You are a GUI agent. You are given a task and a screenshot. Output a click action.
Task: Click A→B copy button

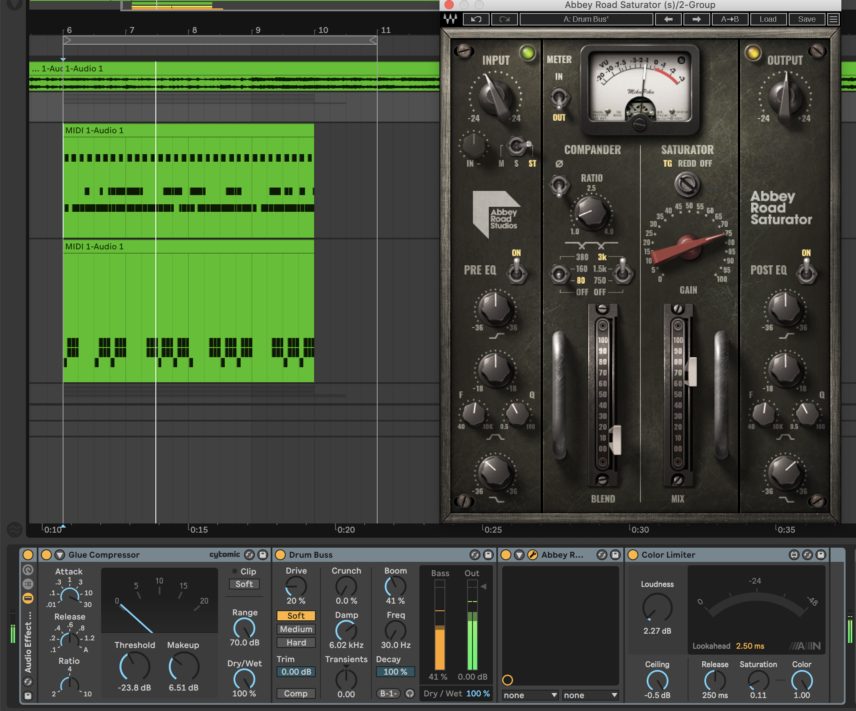coord(729,20)
